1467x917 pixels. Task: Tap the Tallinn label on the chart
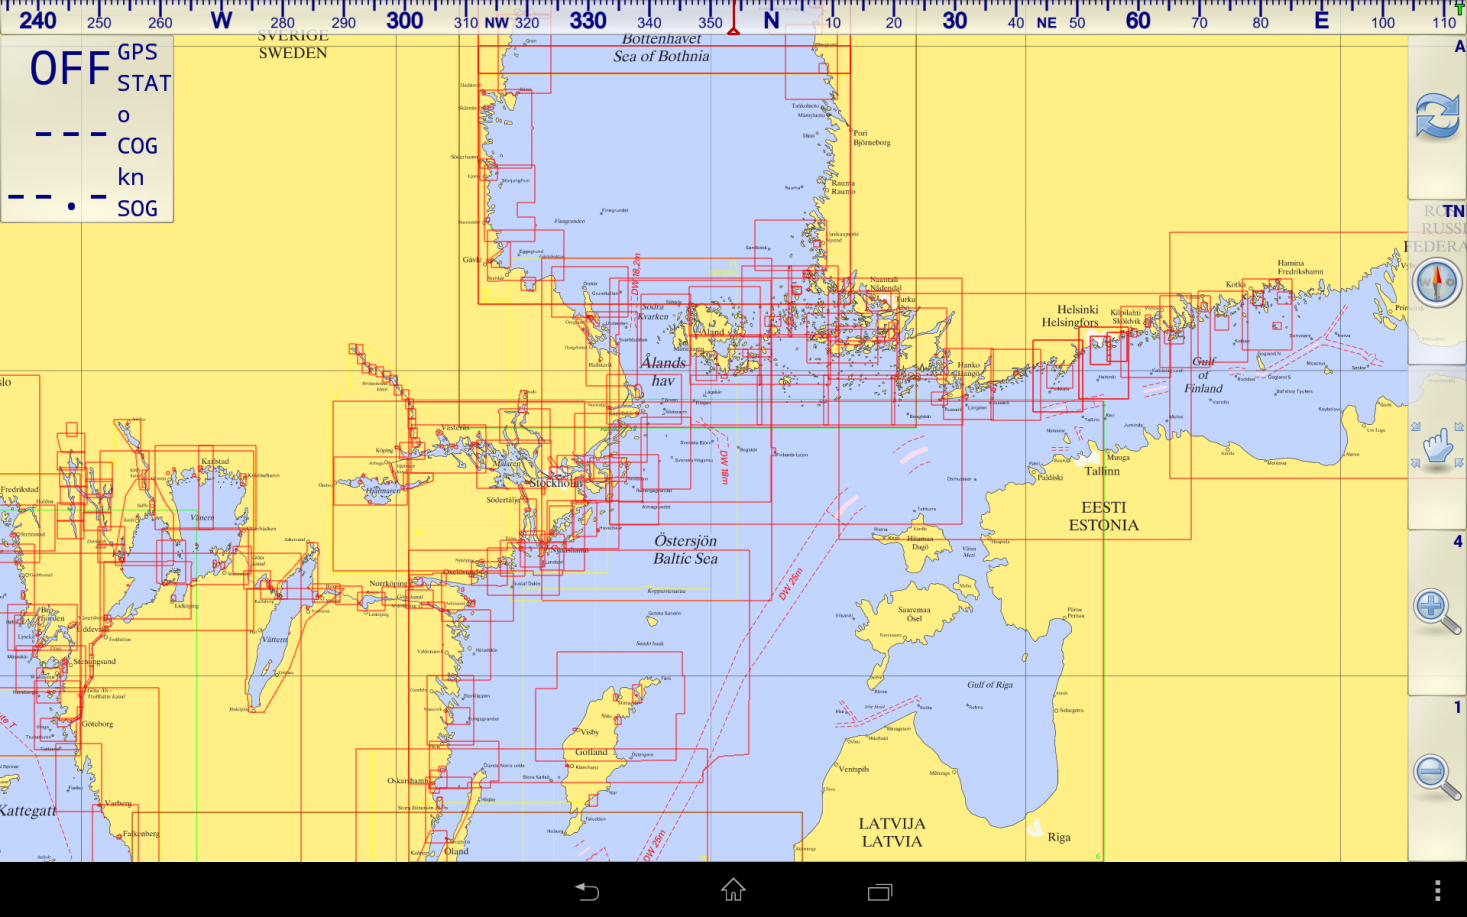[1102, 470]
